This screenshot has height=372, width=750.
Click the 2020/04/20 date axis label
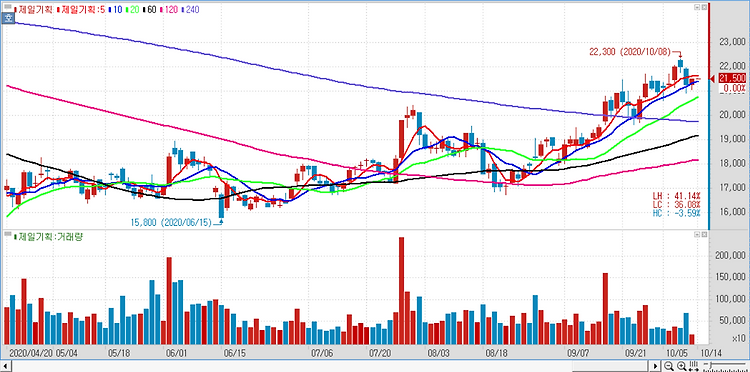pyautogui.click(x=30, y=353)
